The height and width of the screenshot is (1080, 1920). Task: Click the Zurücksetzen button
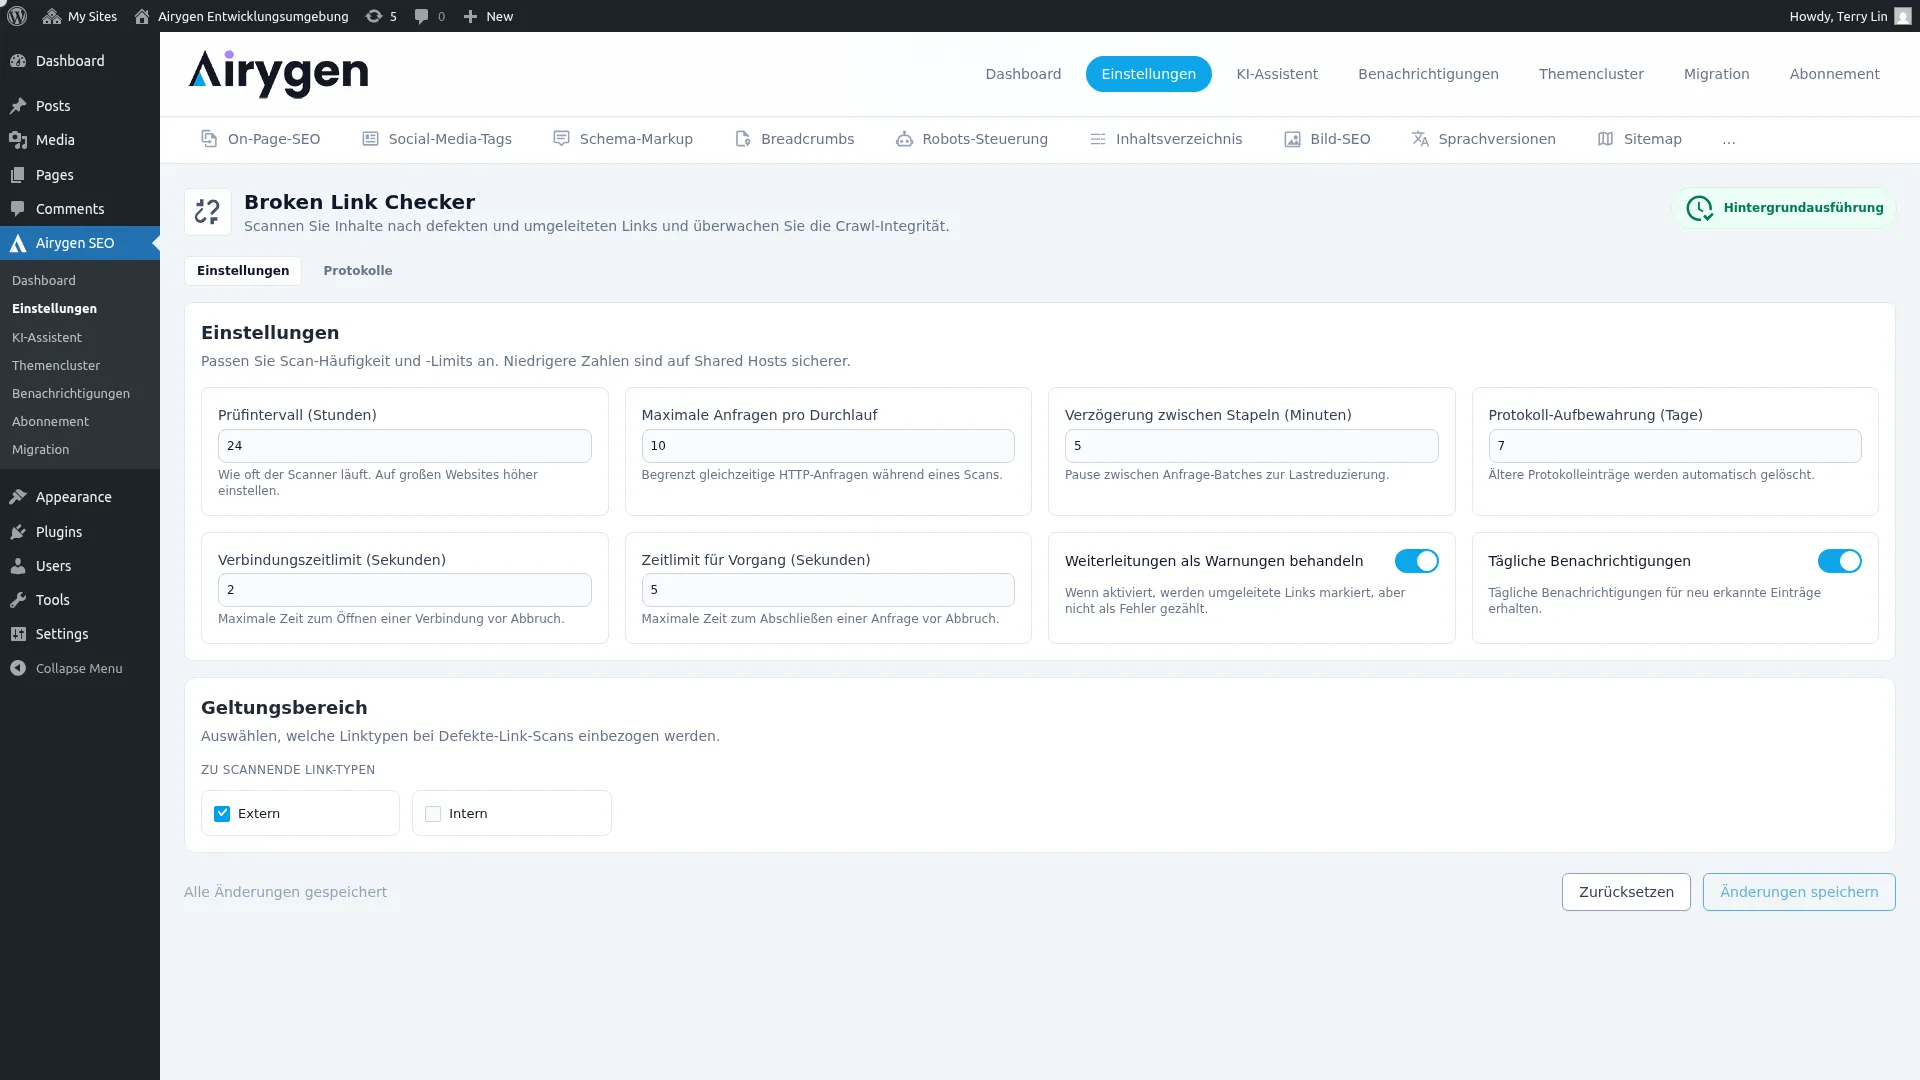coord(1626,892)
